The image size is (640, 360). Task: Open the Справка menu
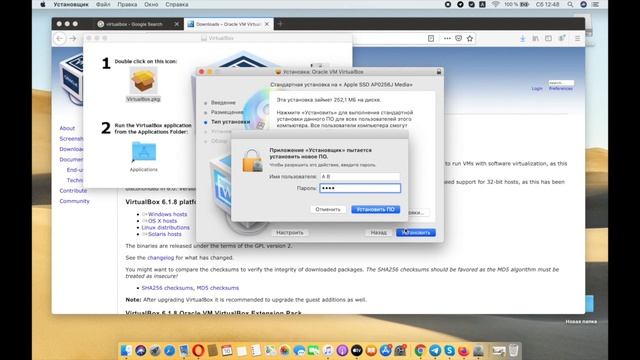pos(177,4)
